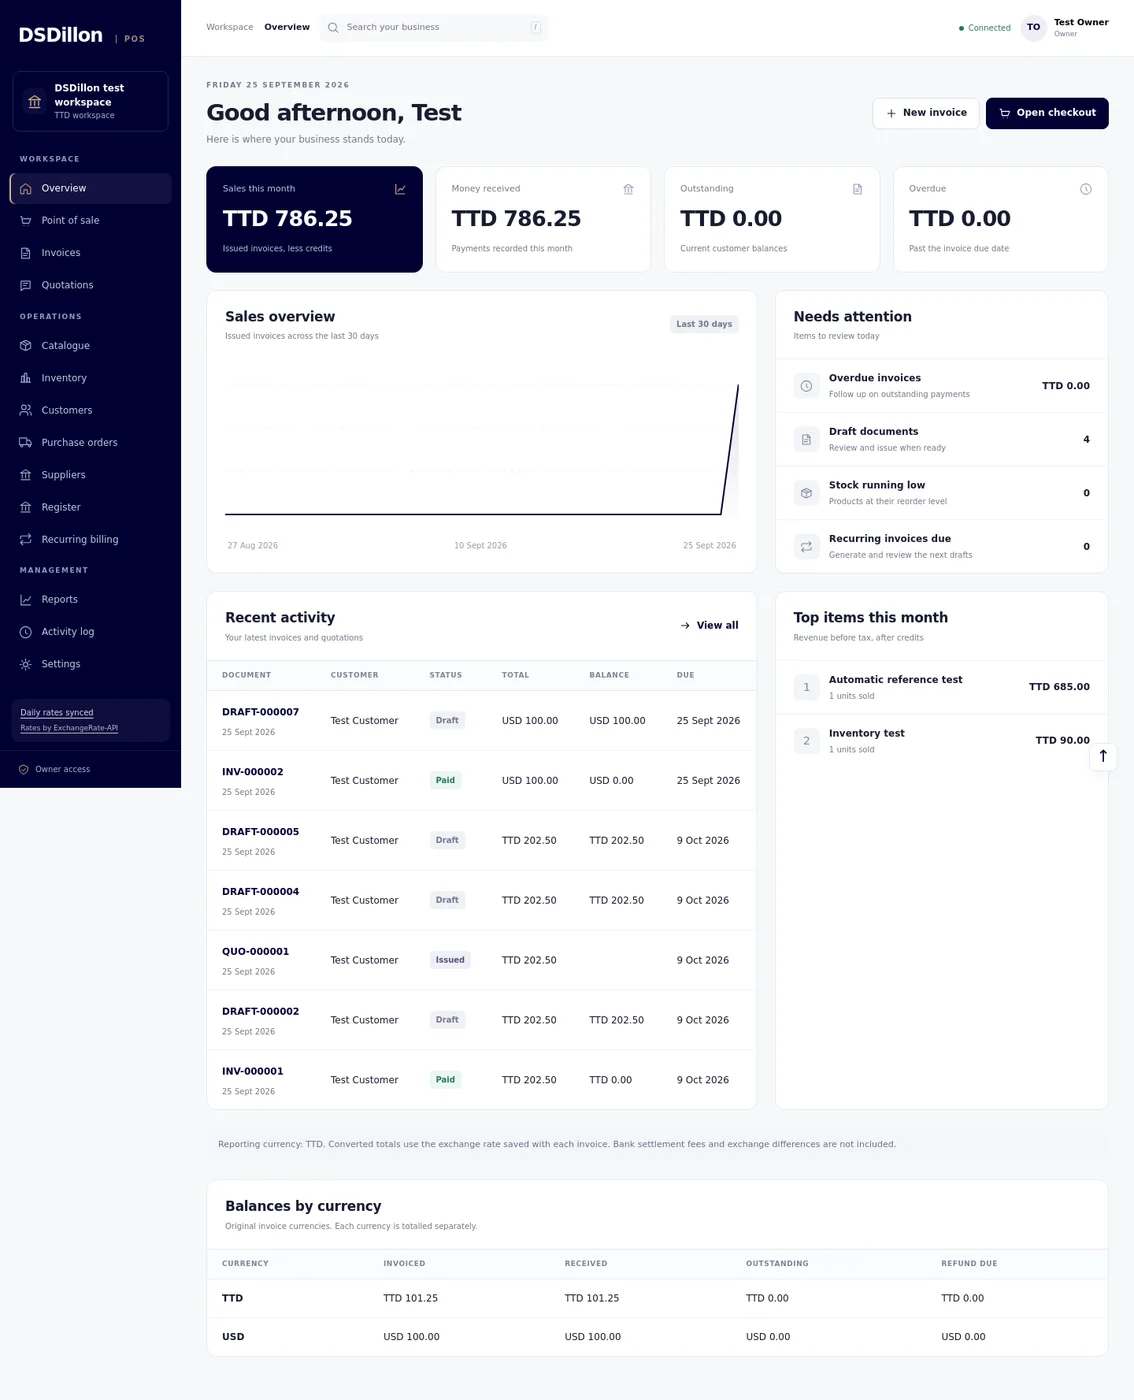Click the Search your business field
The height and width of the screenshot is (1400, 1134).
[x=434, y=28]
